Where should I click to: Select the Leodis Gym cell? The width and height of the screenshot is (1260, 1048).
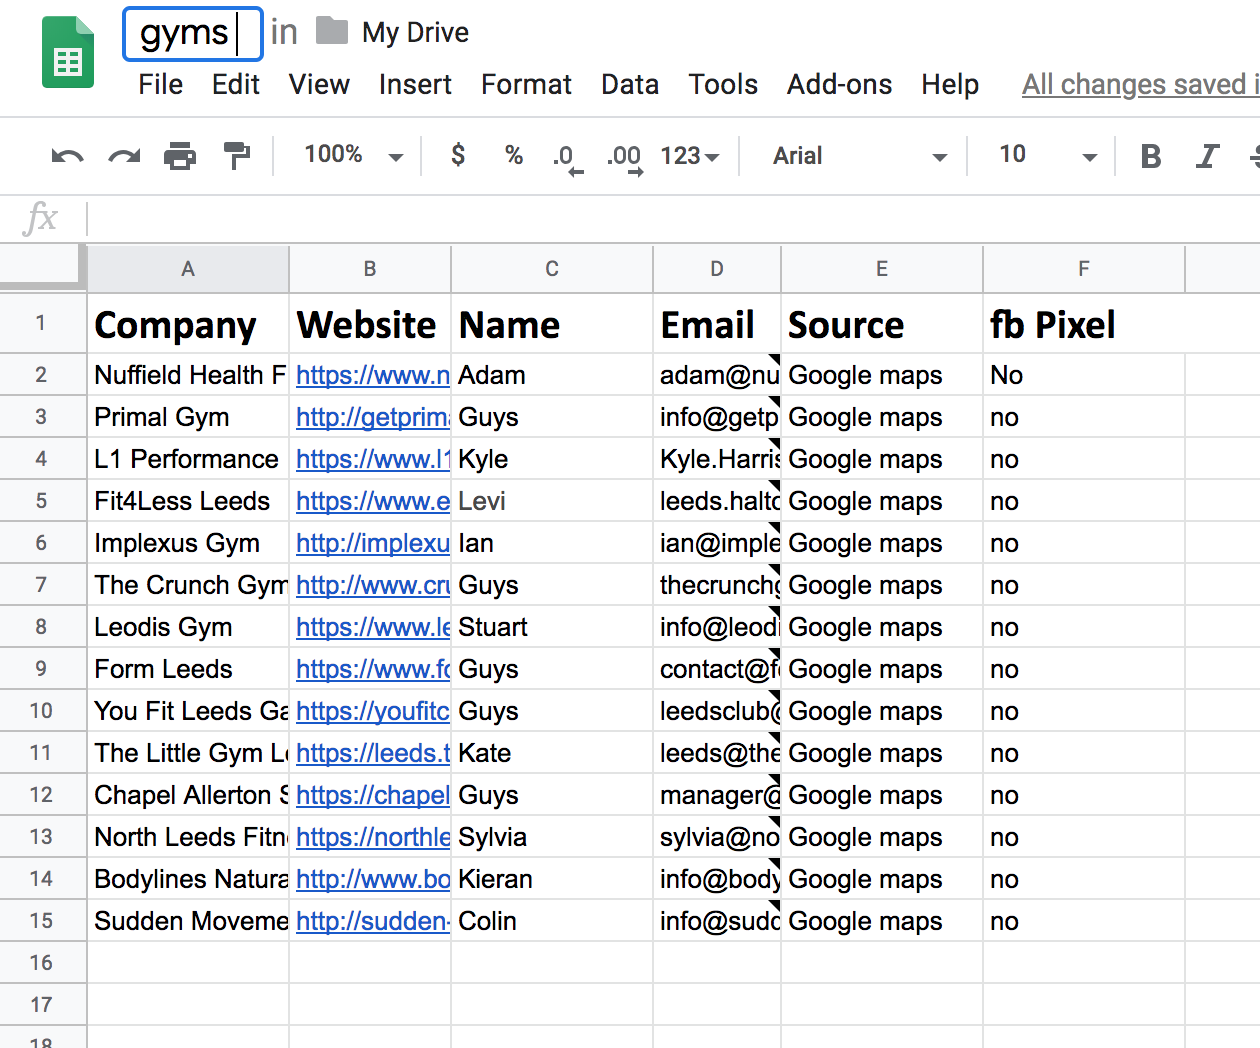tap(188, 627)
